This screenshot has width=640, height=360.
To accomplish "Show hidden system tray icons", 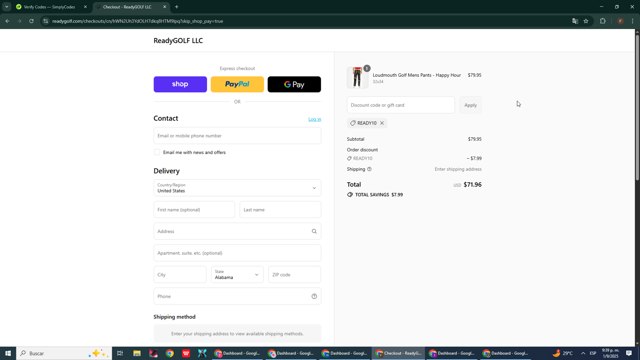I will tap(583, 353).
